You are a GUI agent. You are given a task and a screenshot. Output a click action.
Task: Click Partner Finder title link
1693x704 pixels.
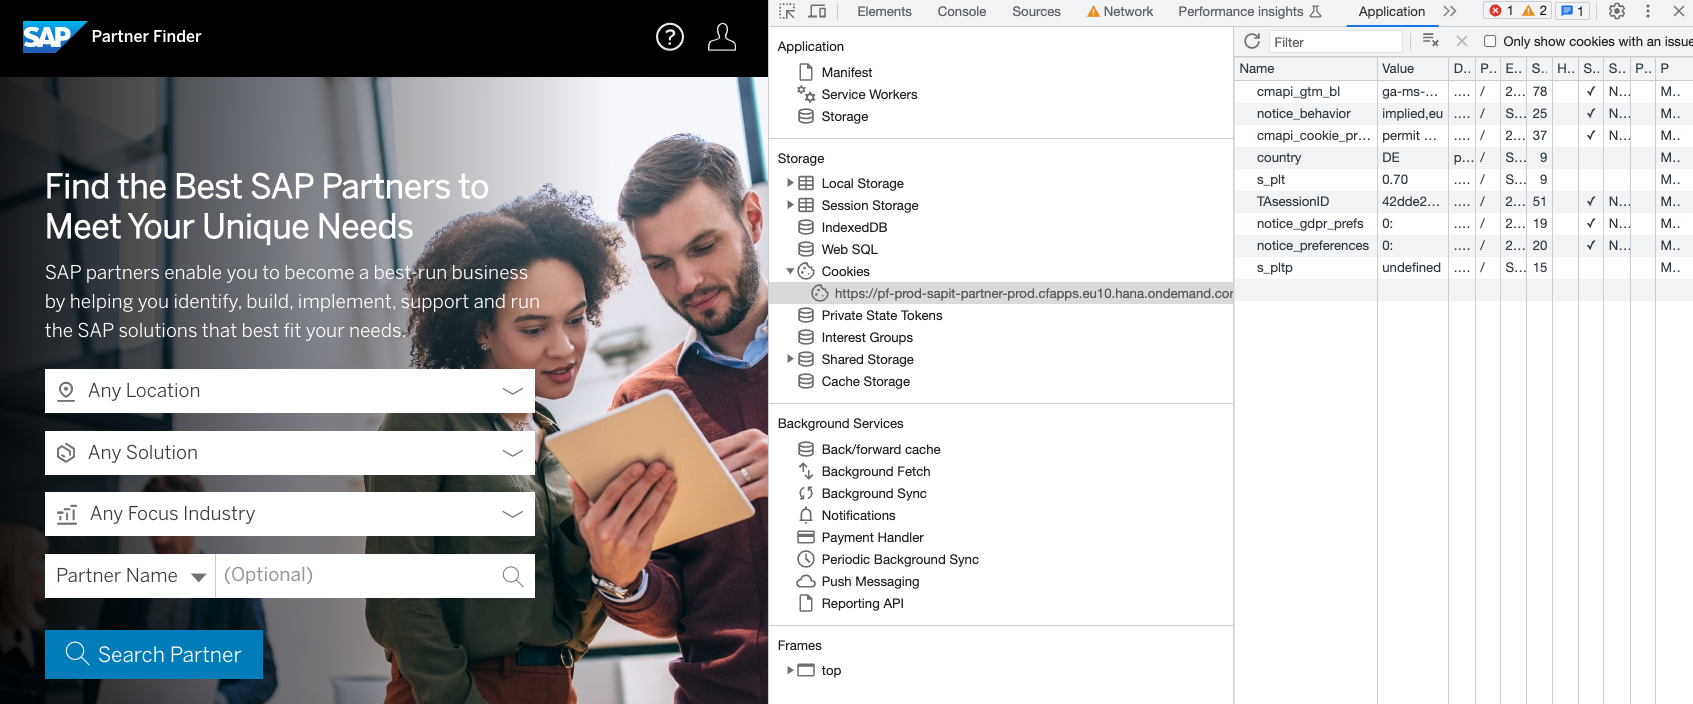pyautogui.click(x=146, y=36)
